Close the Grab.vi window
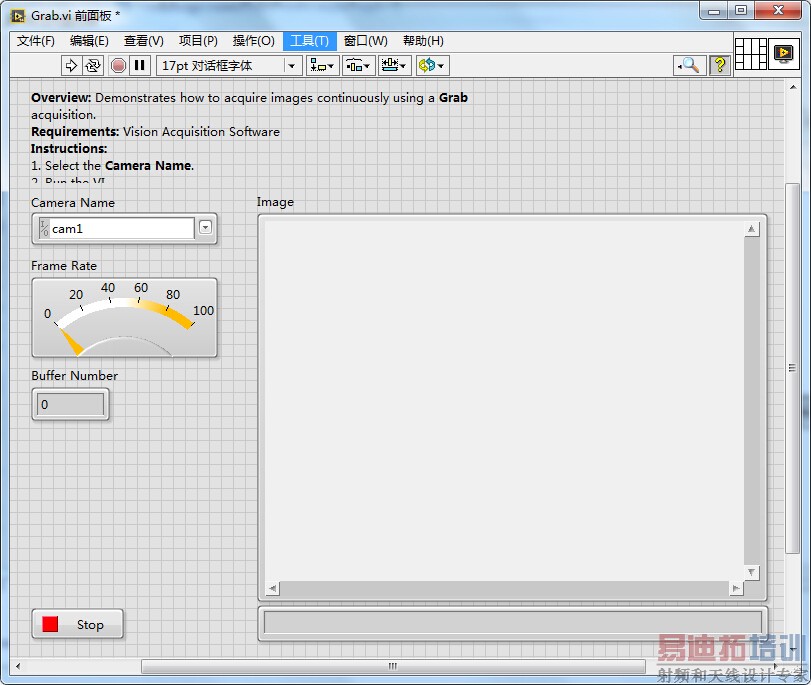The height and width of the screenshot is (685, 811). pos(778,10)
